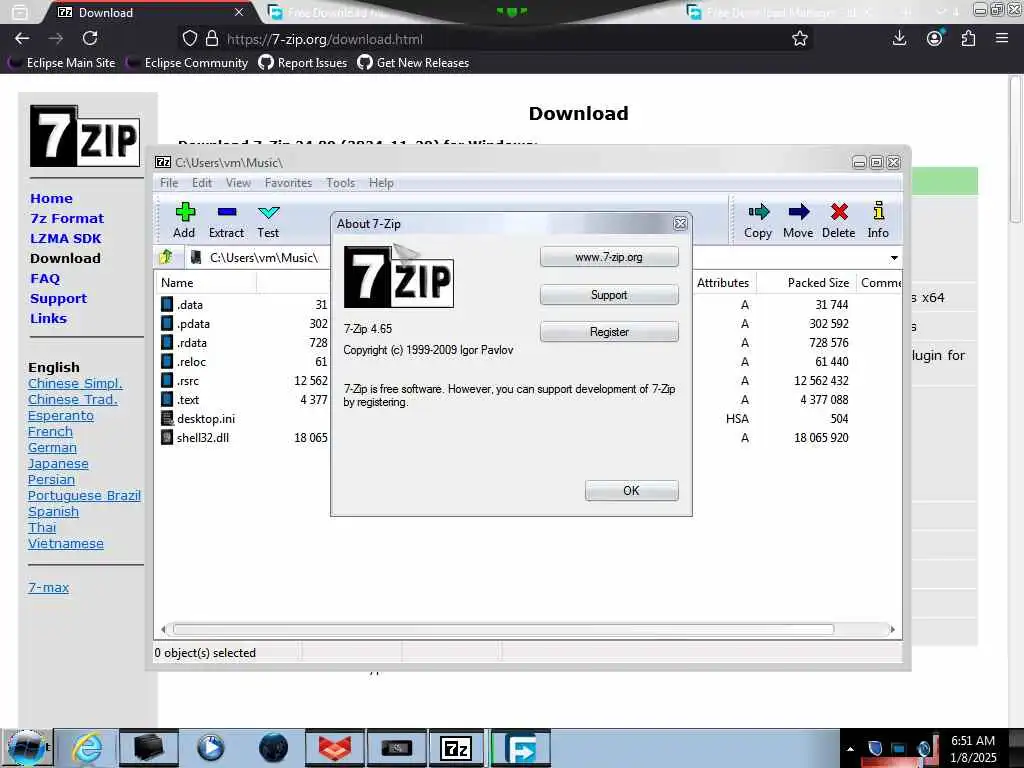Image resolution: width=1024 pixels, height=768 pixels.
Task: Click the browser URL field
Action: [x=496, y=39]
